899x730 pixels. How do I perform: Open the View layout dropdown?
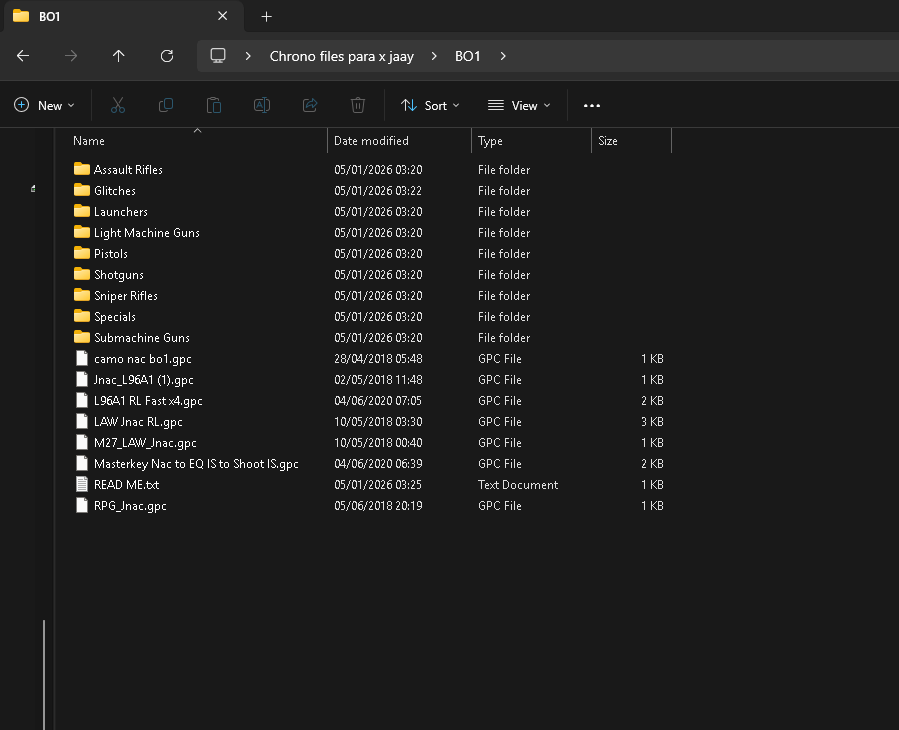coord(519,105)
